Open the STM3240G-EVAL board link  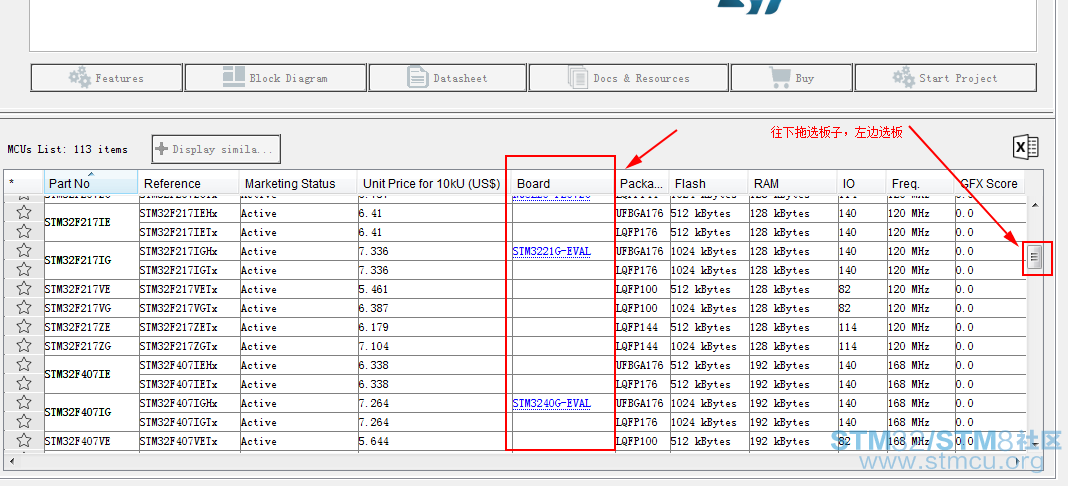tap(552, 404)
